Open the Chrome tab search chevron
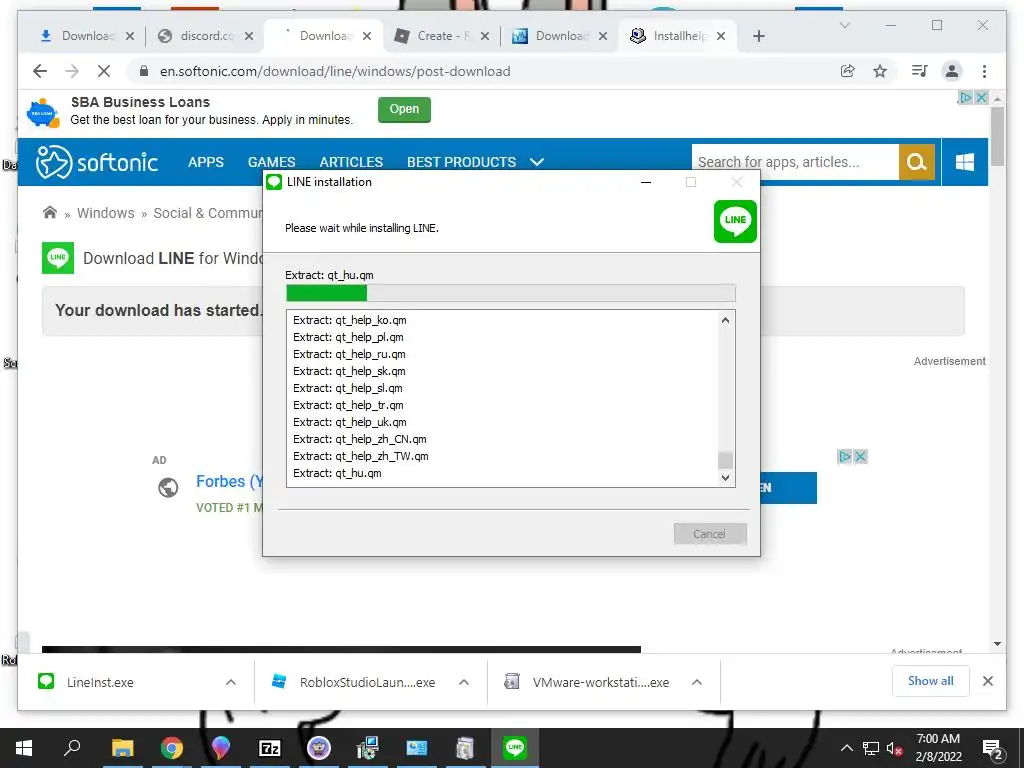The height and width of the screenshot is (768, 1024). point(844,25)
